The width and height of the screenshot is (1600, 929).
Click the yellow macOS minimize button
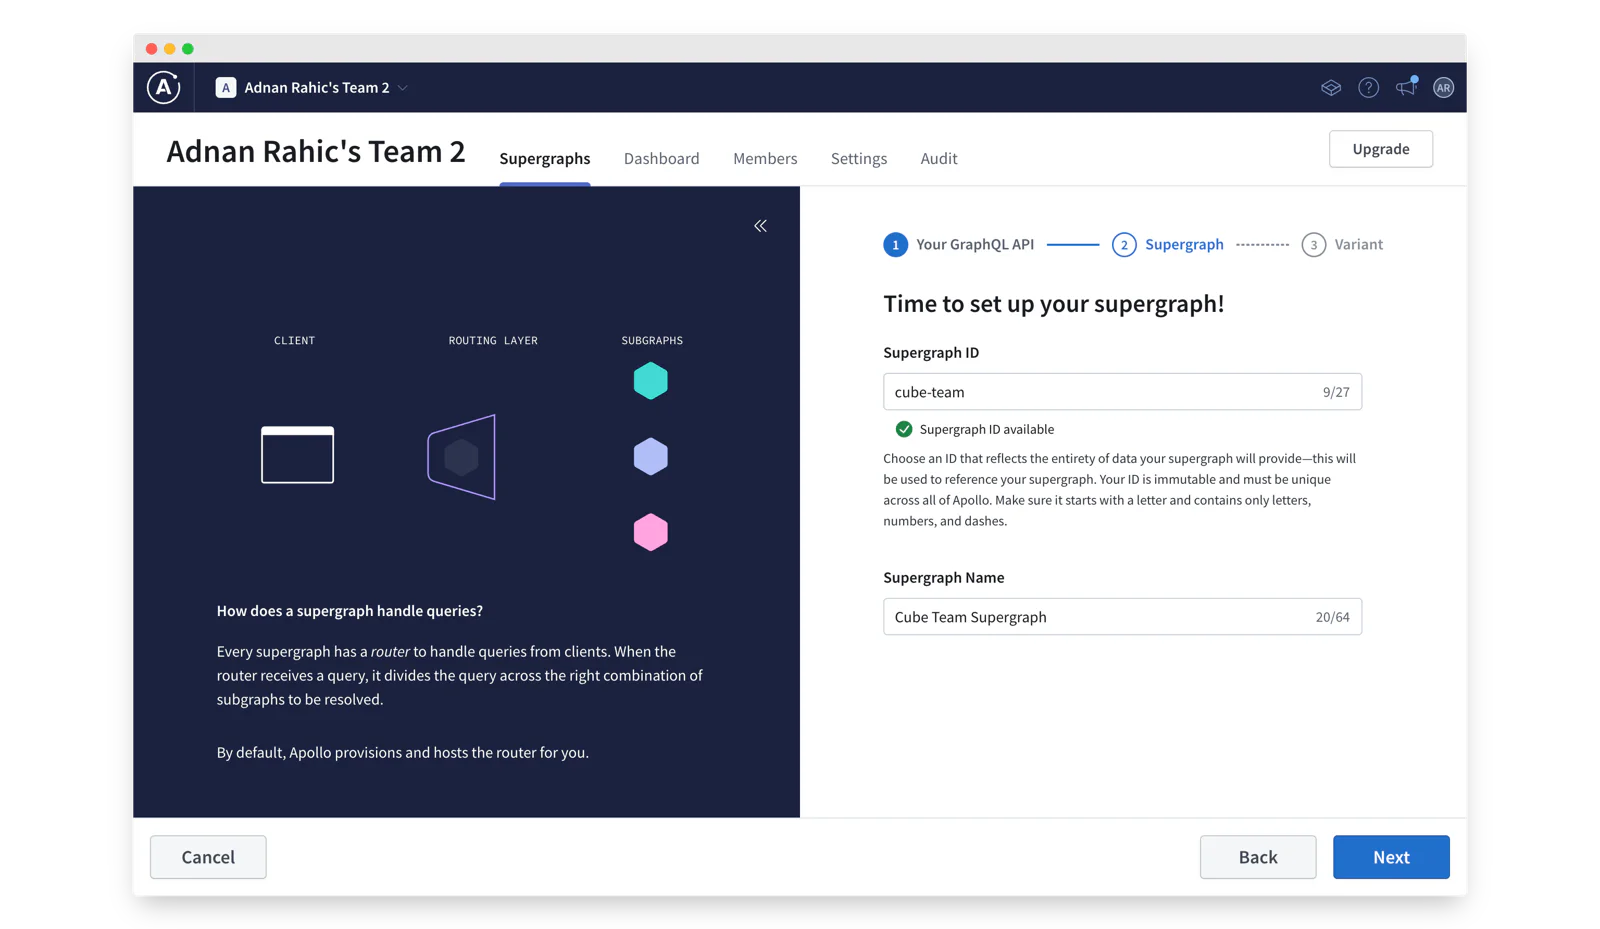(170, 48)
